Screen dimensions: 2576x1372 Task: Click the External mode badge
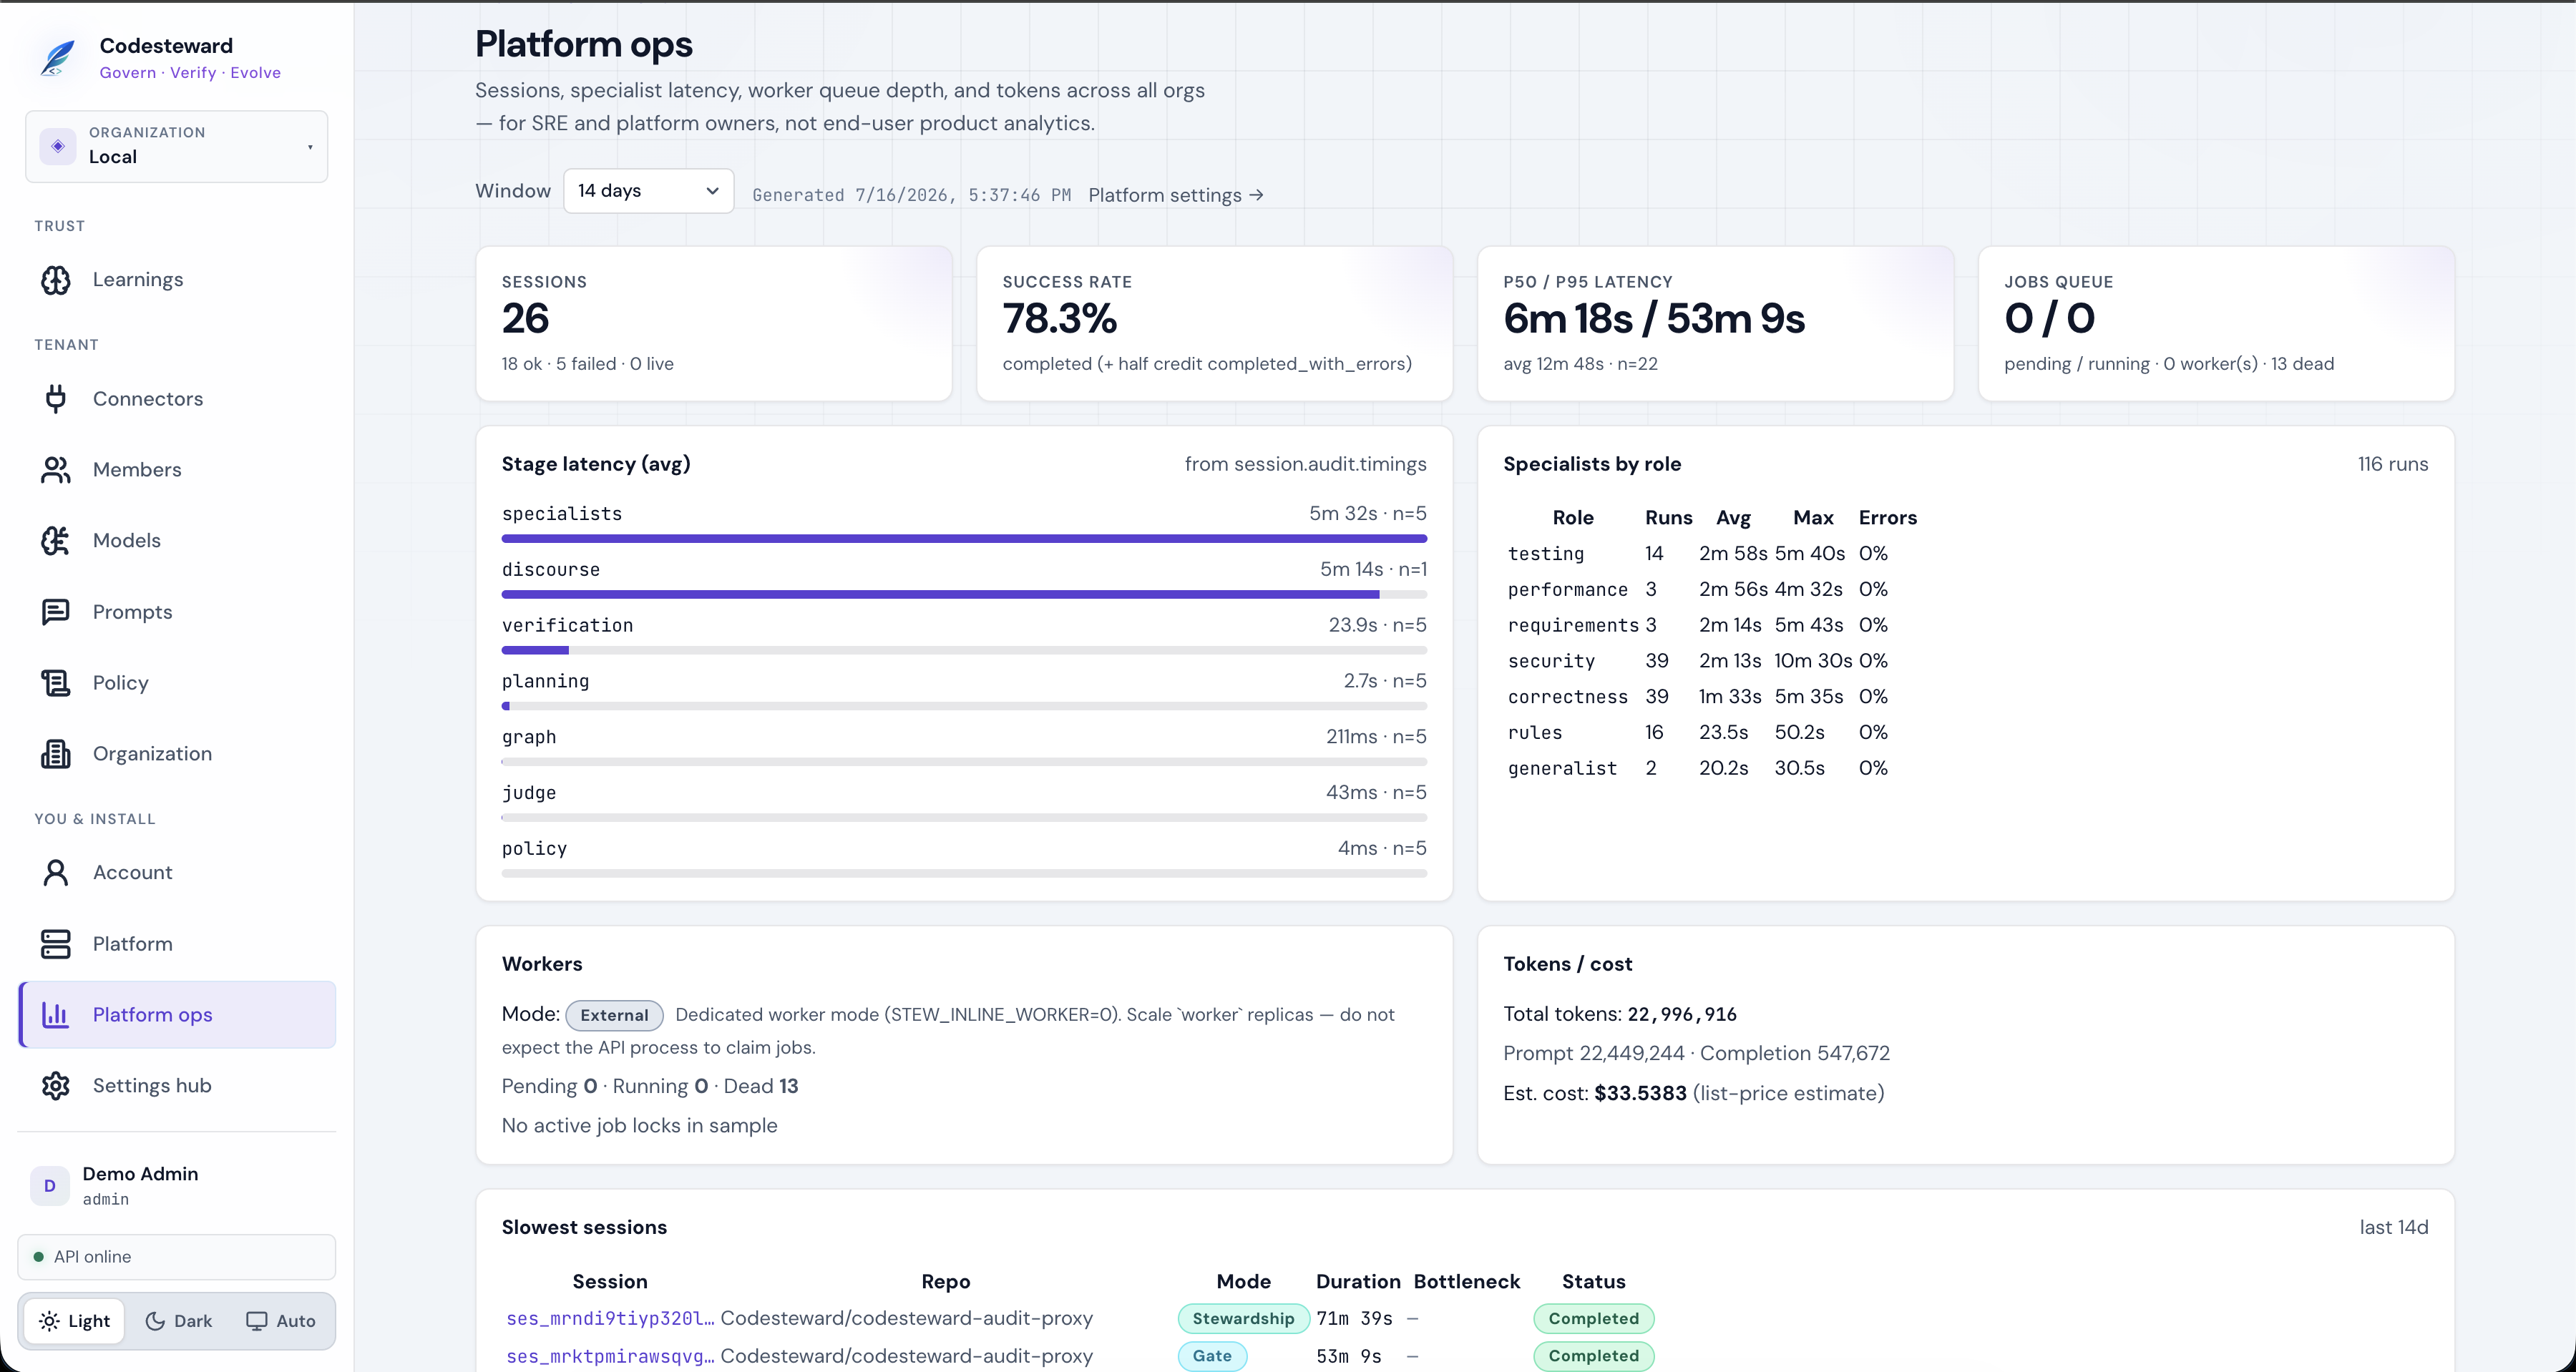(614, 1015)
